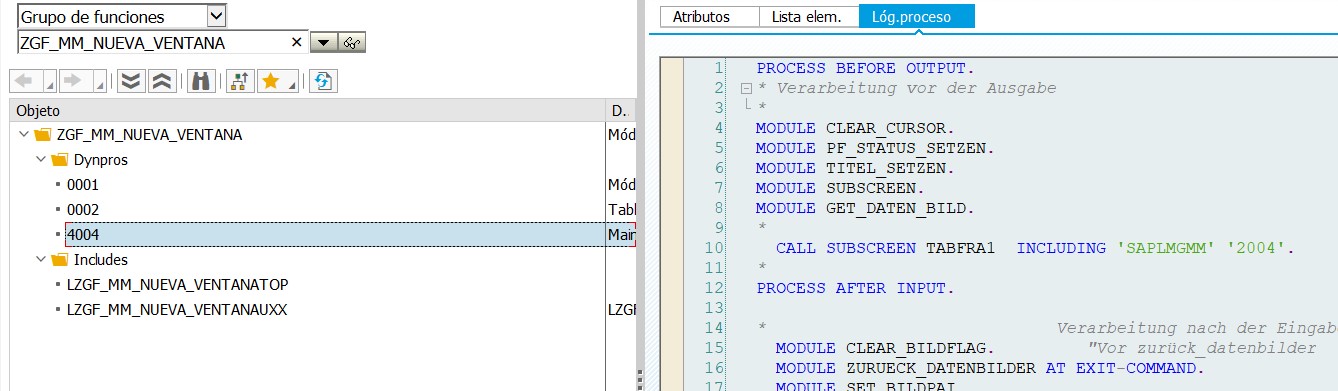Refresh the object list
The image size is (1338, 391).
[322, 81]
